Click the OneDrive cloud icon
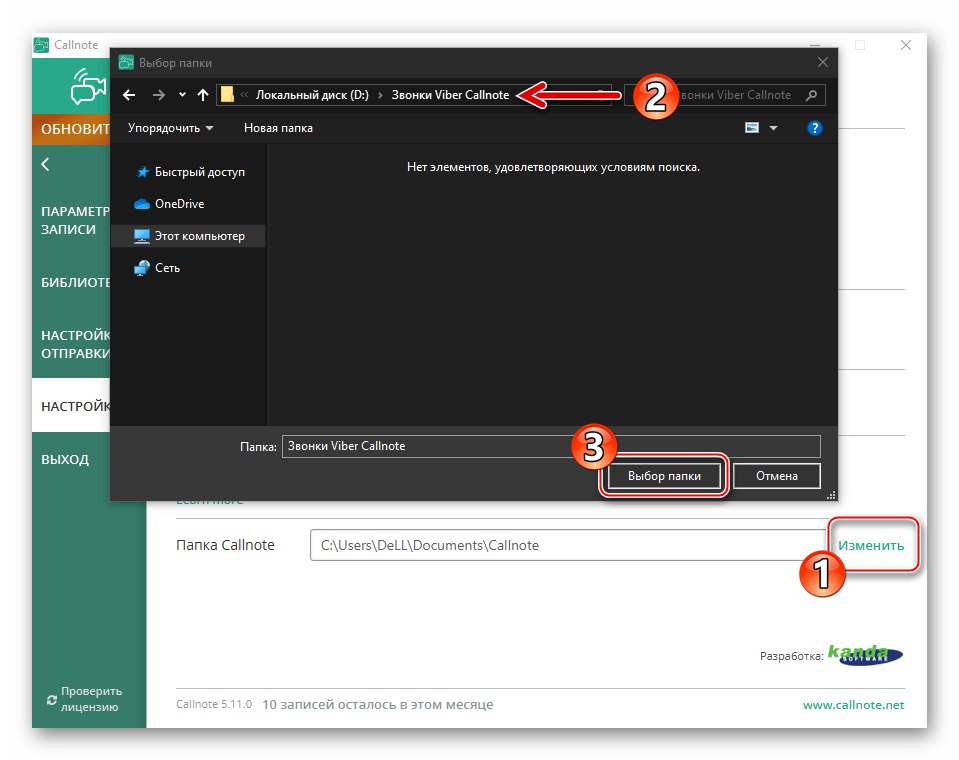 (142, 204)
